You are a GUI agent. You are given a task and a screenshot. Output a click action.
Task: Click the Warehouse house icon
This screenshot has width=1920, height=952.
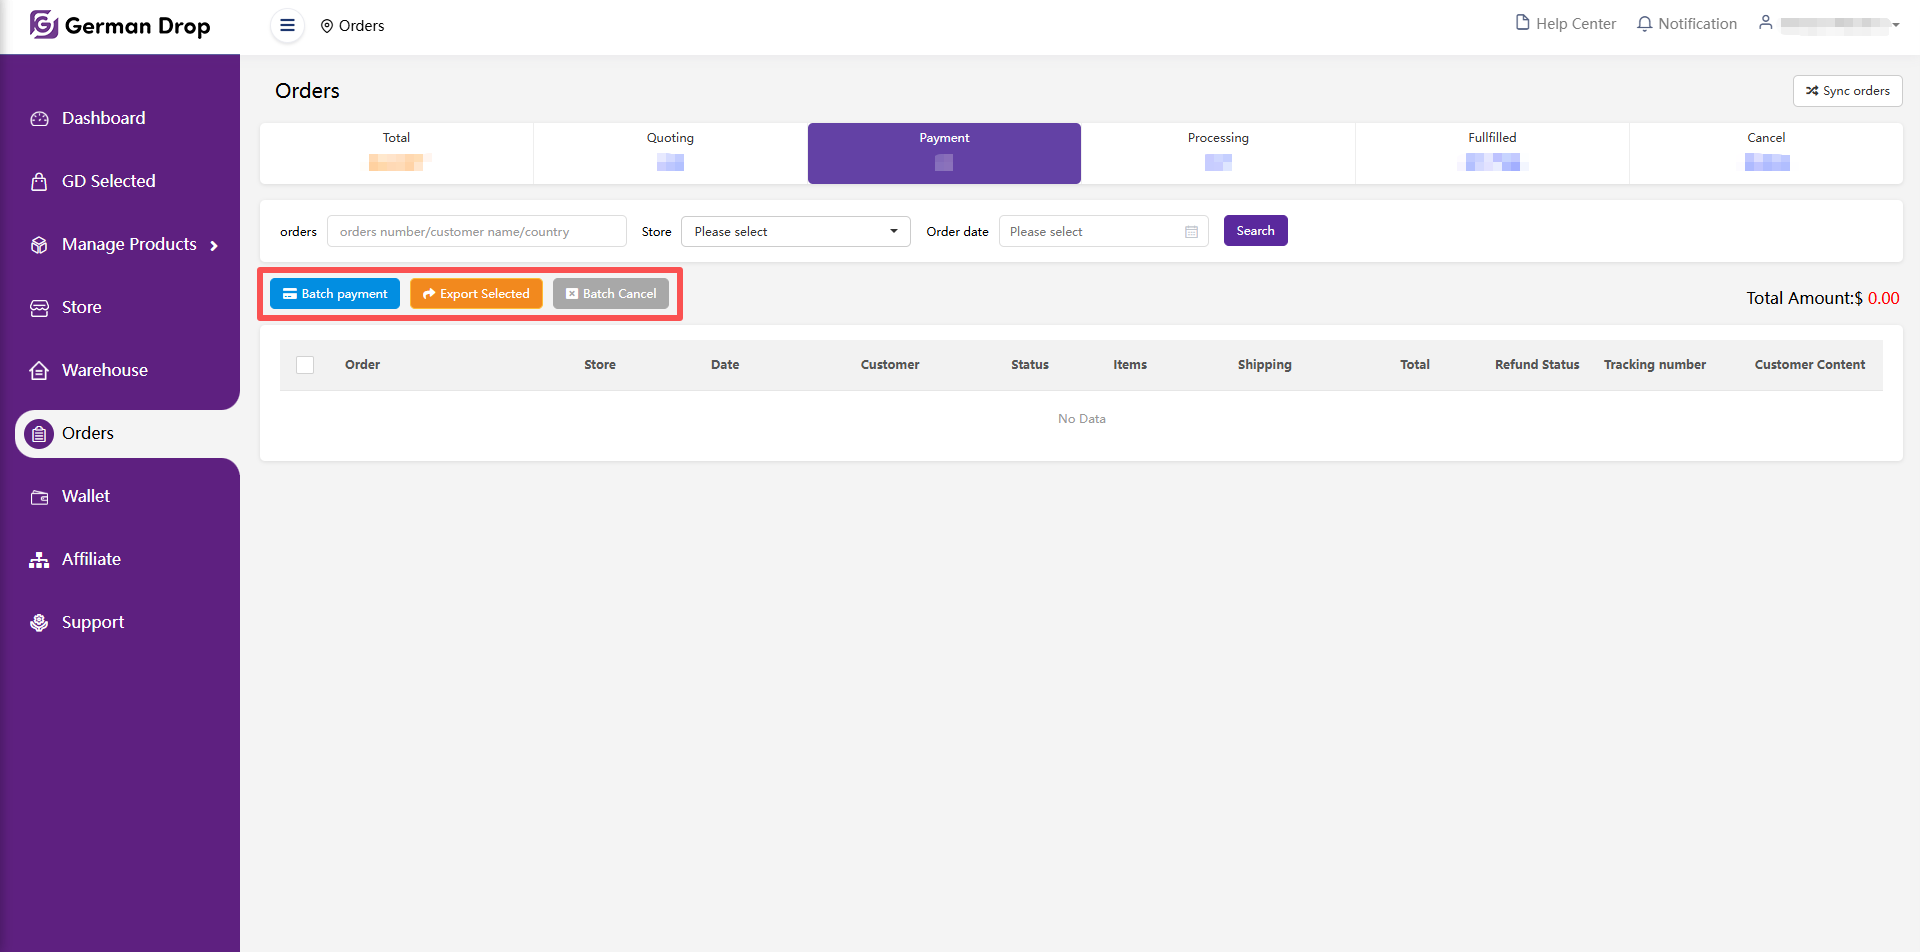tap(39, 371)
